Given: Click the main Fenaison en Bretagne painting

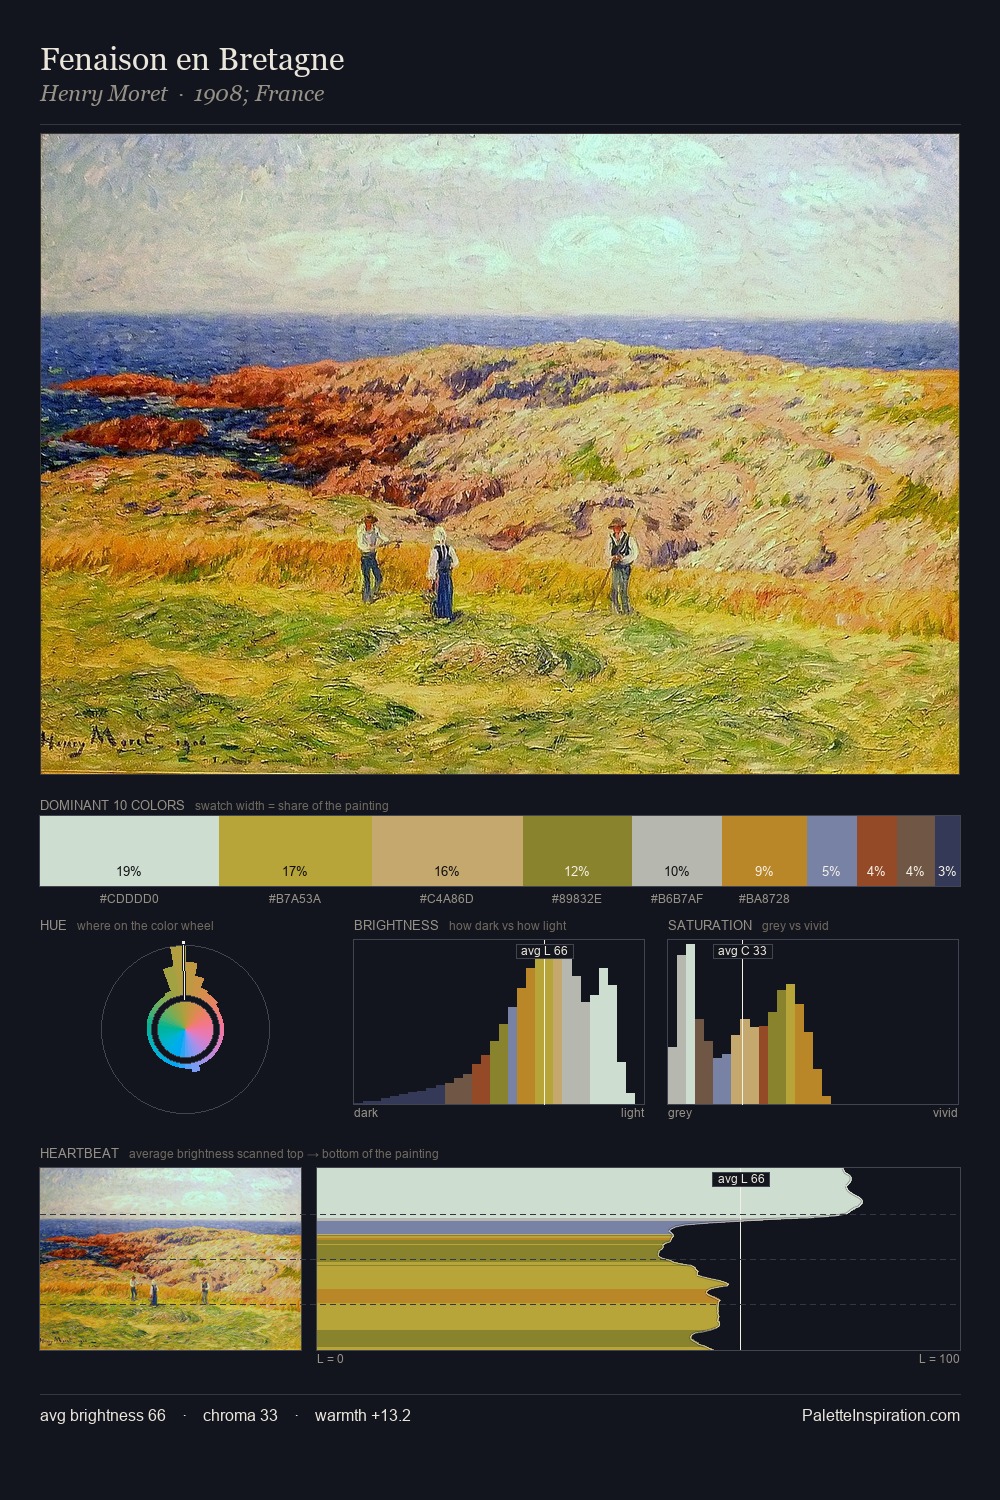Looking at the screenshot, I should 500,454.
